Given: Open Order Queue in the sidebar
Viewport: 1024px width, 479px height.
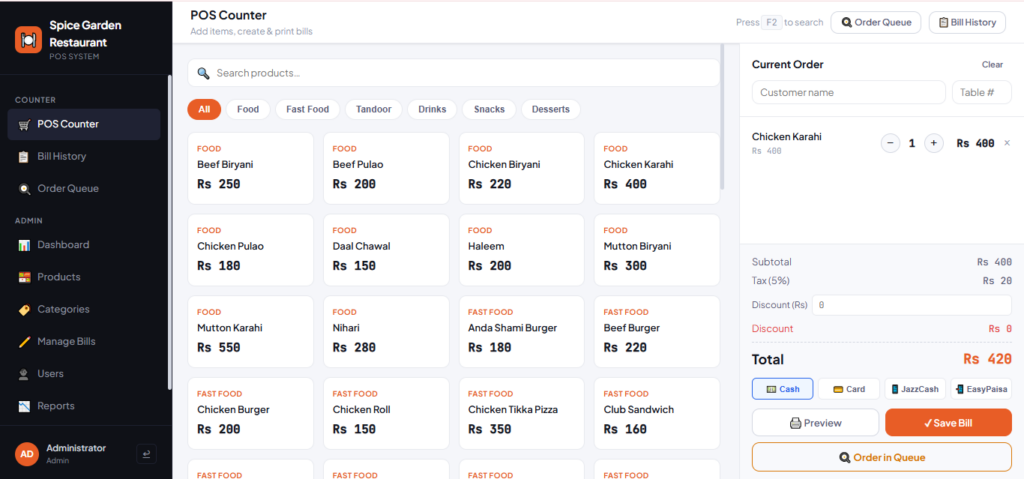Looking at the screenshot, I should click(68, 188).
